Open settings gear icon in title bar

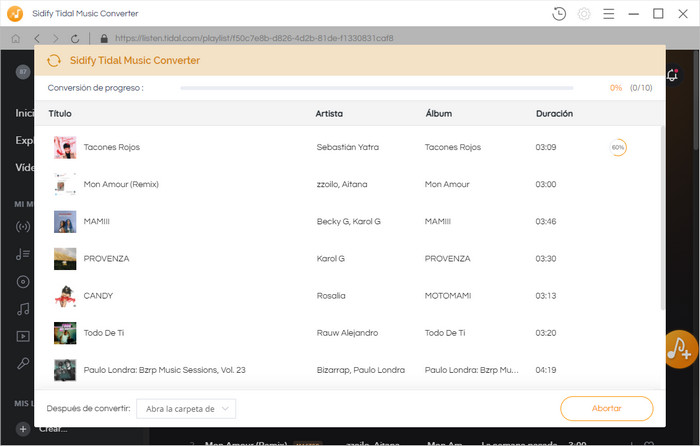(x=583, y=14)
